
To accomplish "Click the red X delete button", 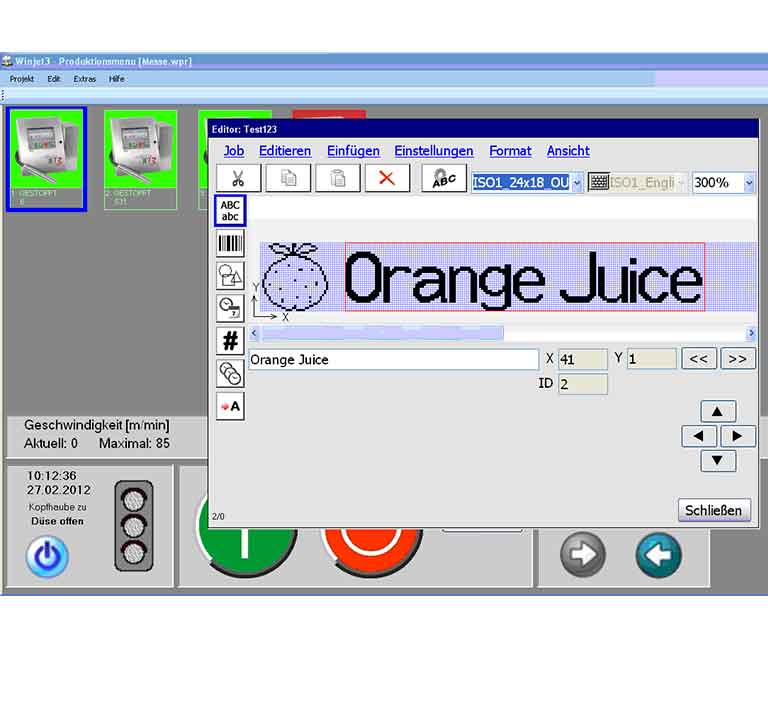I will (387, 179).
